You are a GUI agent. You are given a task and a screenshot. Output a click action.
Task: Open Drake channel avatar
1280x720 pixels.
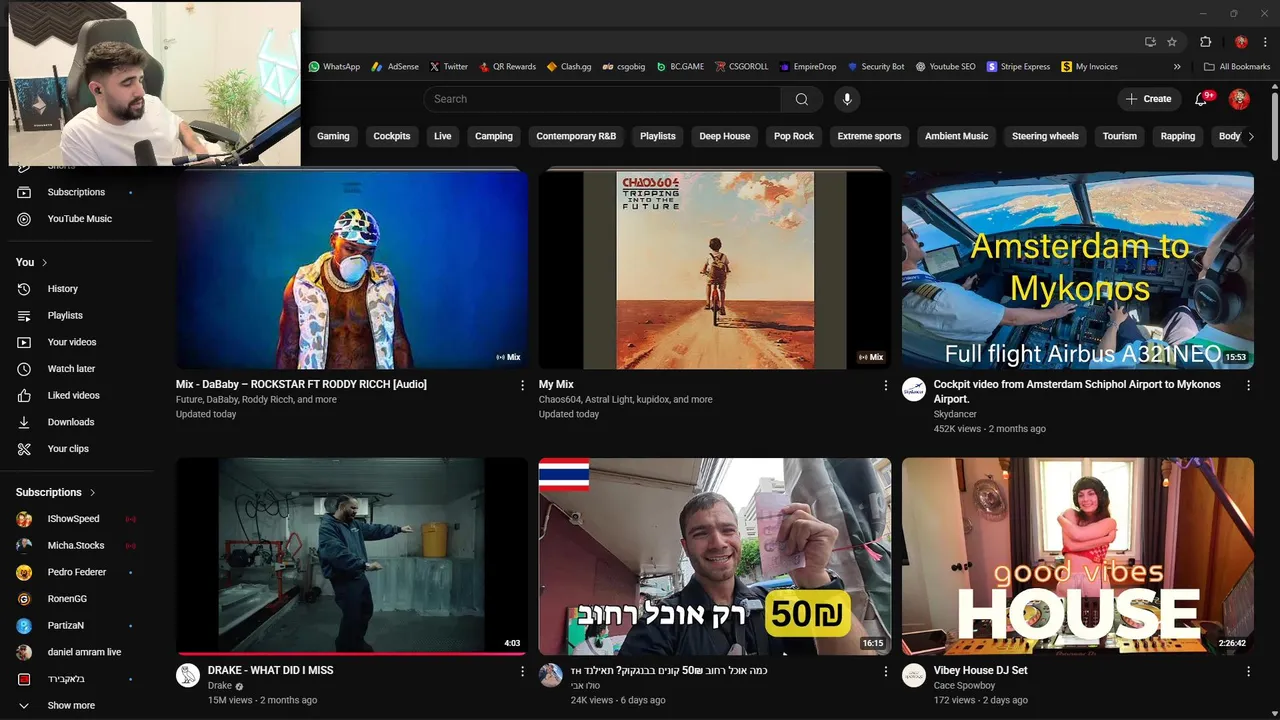188,675
